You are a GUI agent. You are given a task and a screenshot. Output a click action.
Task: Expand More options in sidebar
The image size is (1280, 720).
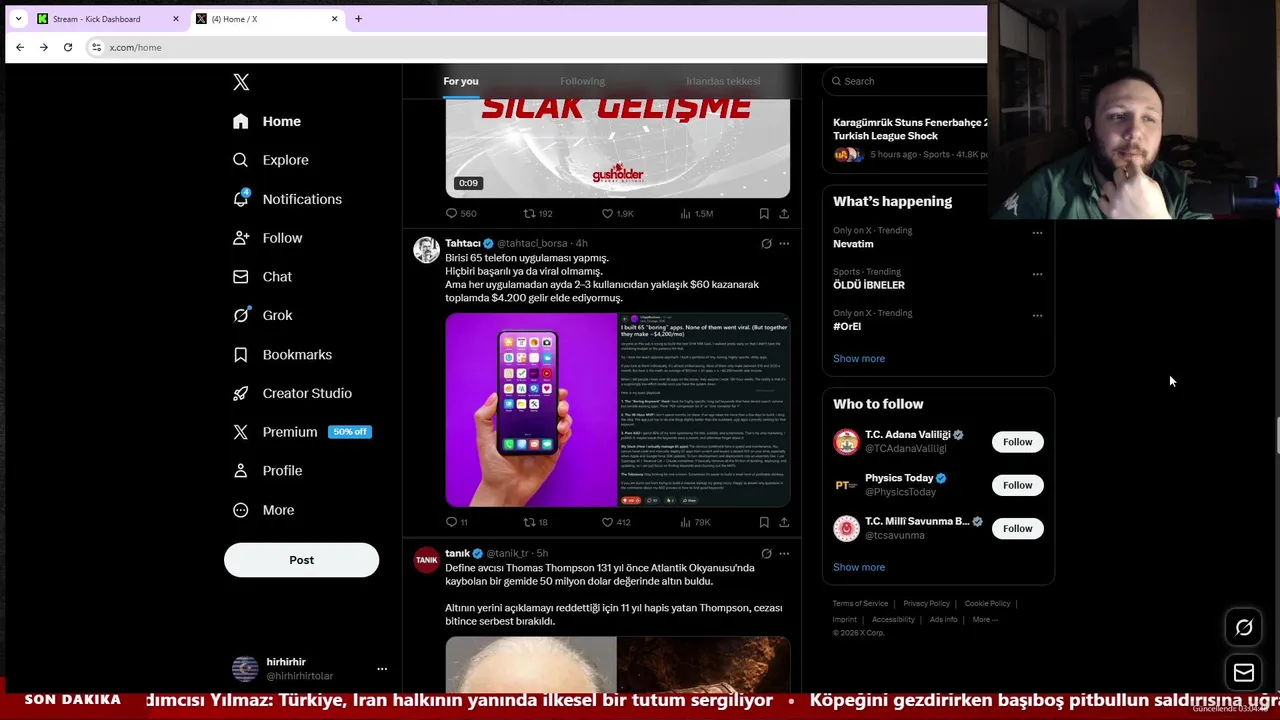click(264, 510)
